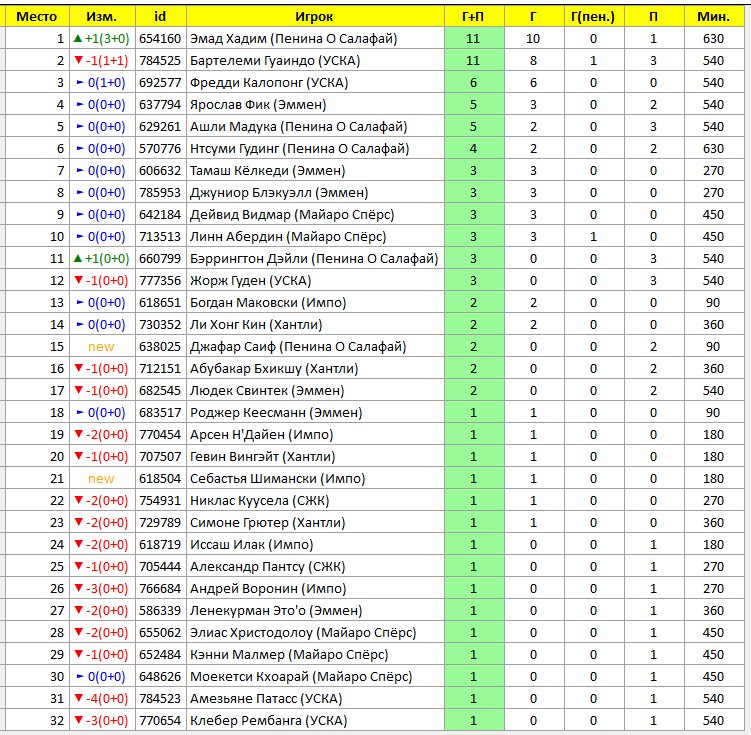Click player name Линн Абердин
751x735 pixels.
236,237
